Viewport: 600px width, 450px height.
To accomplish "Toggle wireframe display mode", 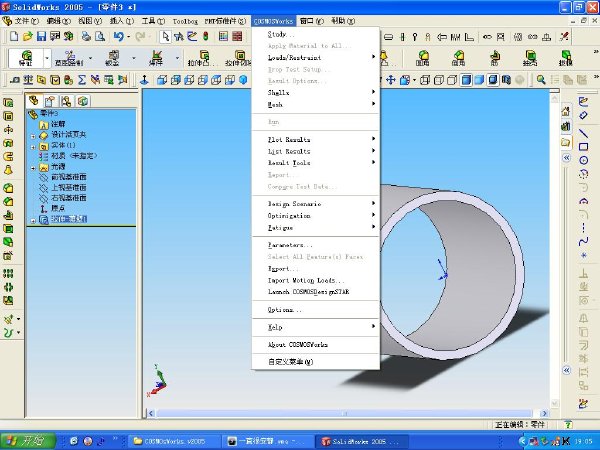I will click(425, 80).
